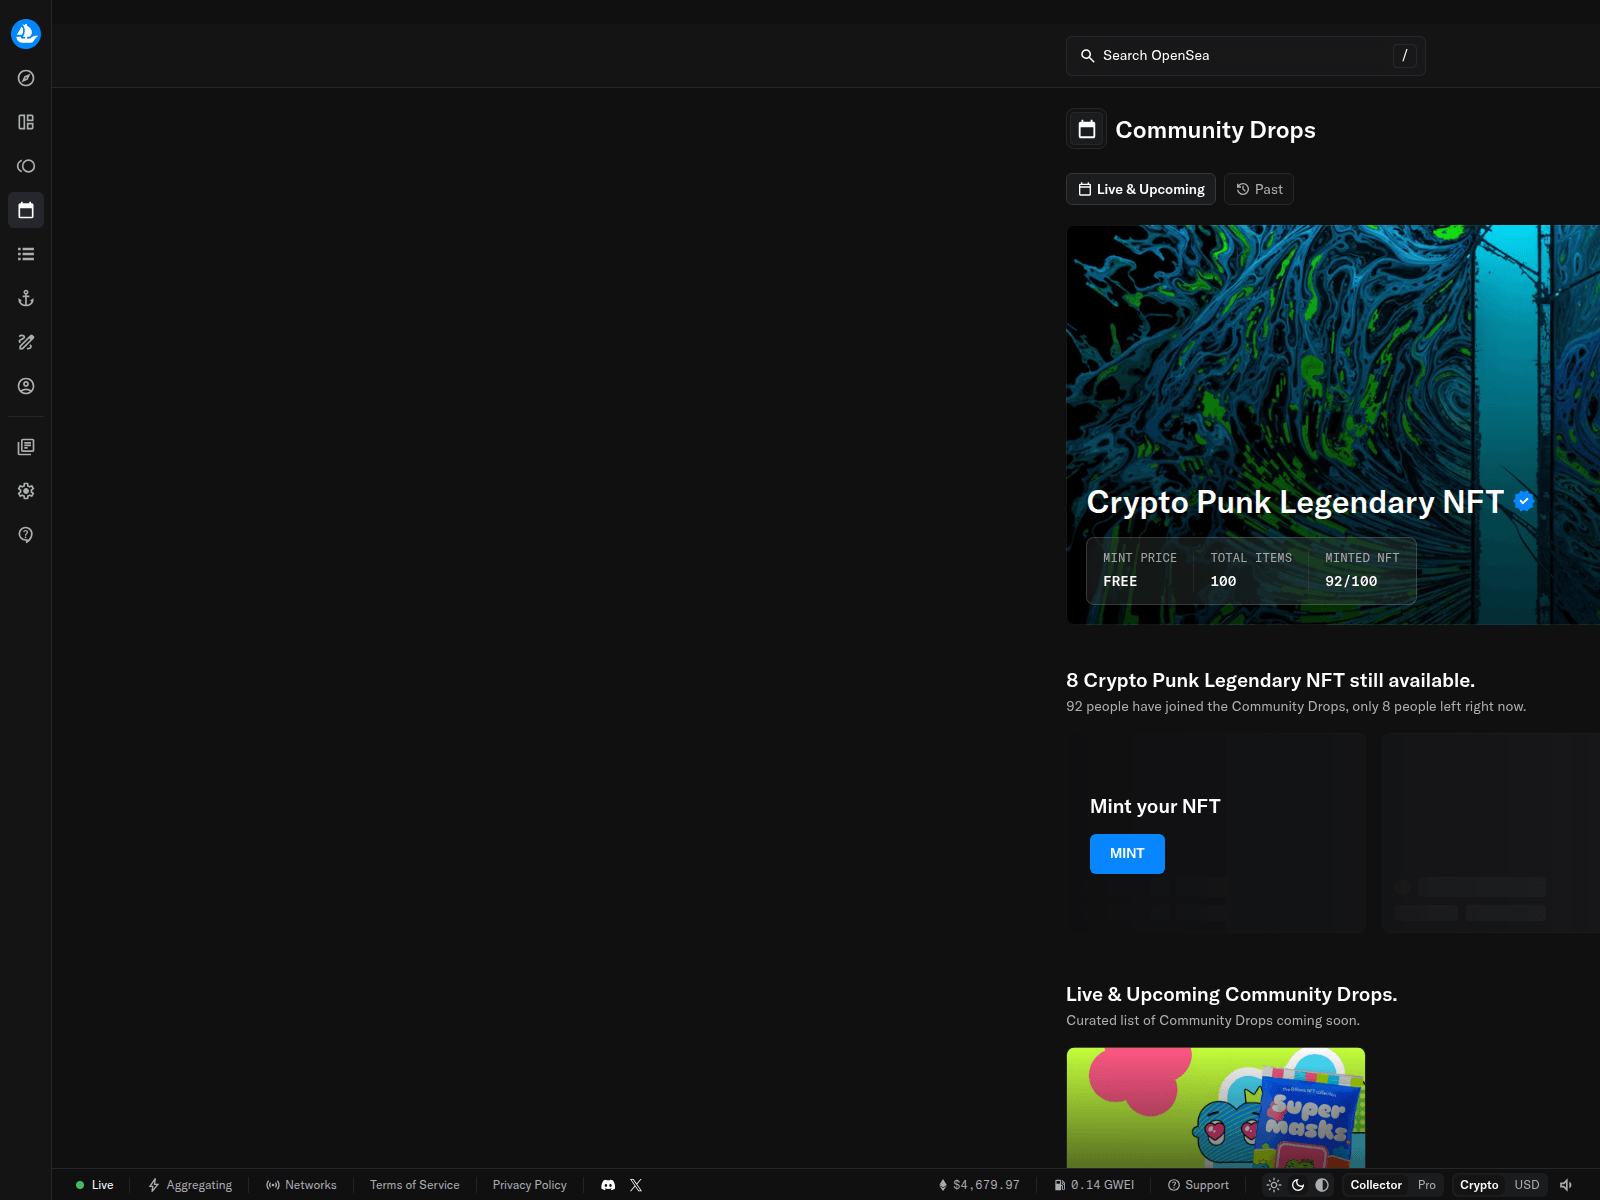Open the Profile person icon in sidebar
This screenshot has height=1200, width=1600.
pos(26,386)
